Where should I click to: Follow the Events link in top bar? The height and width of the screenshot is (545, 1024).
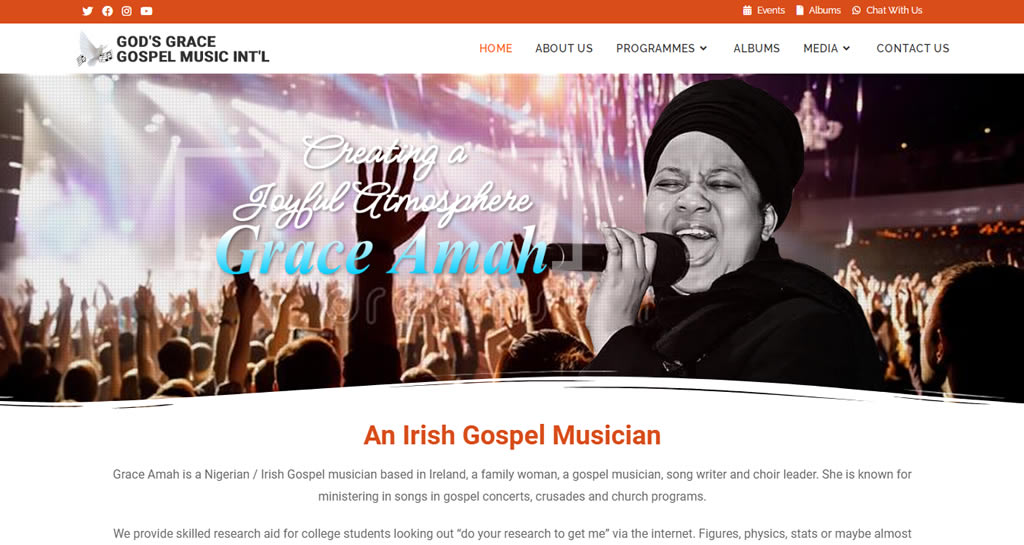click(771, 10)
